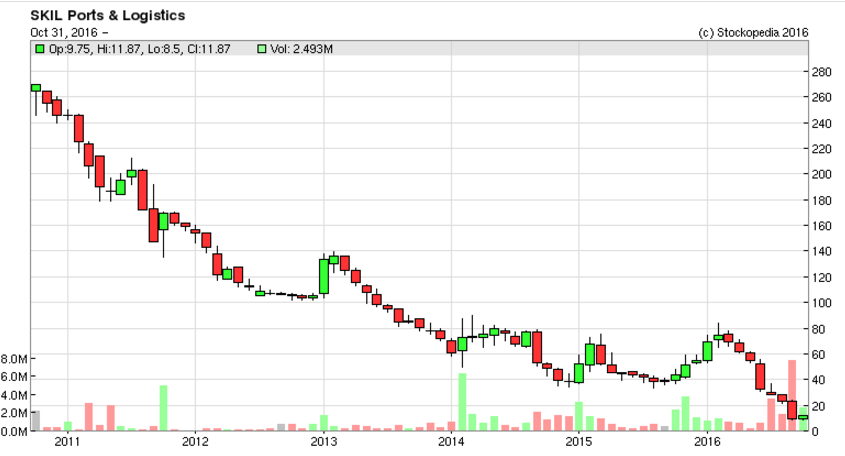Click the green Vol legend swatch
The image size is (845, 456).
click(x=262, y=49)
